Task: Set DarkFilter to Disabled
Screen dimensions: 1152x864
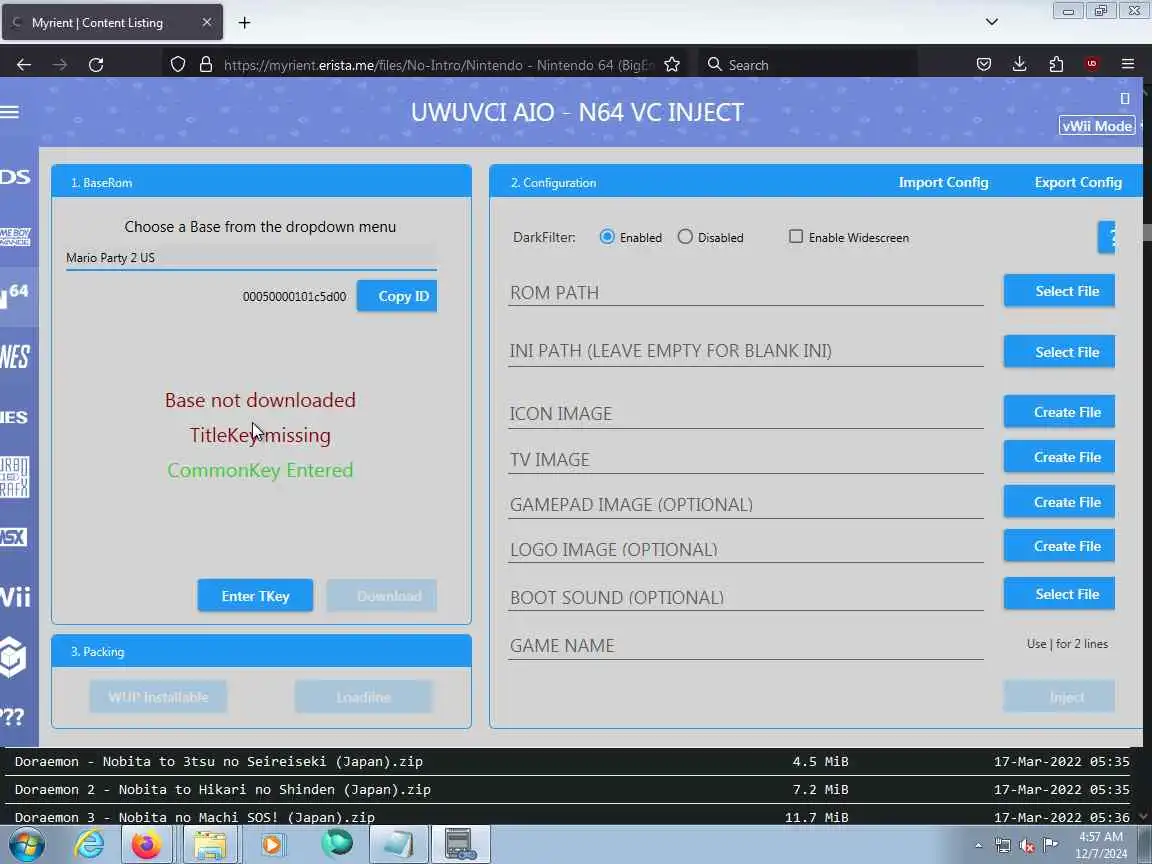Action: [685, 237]
